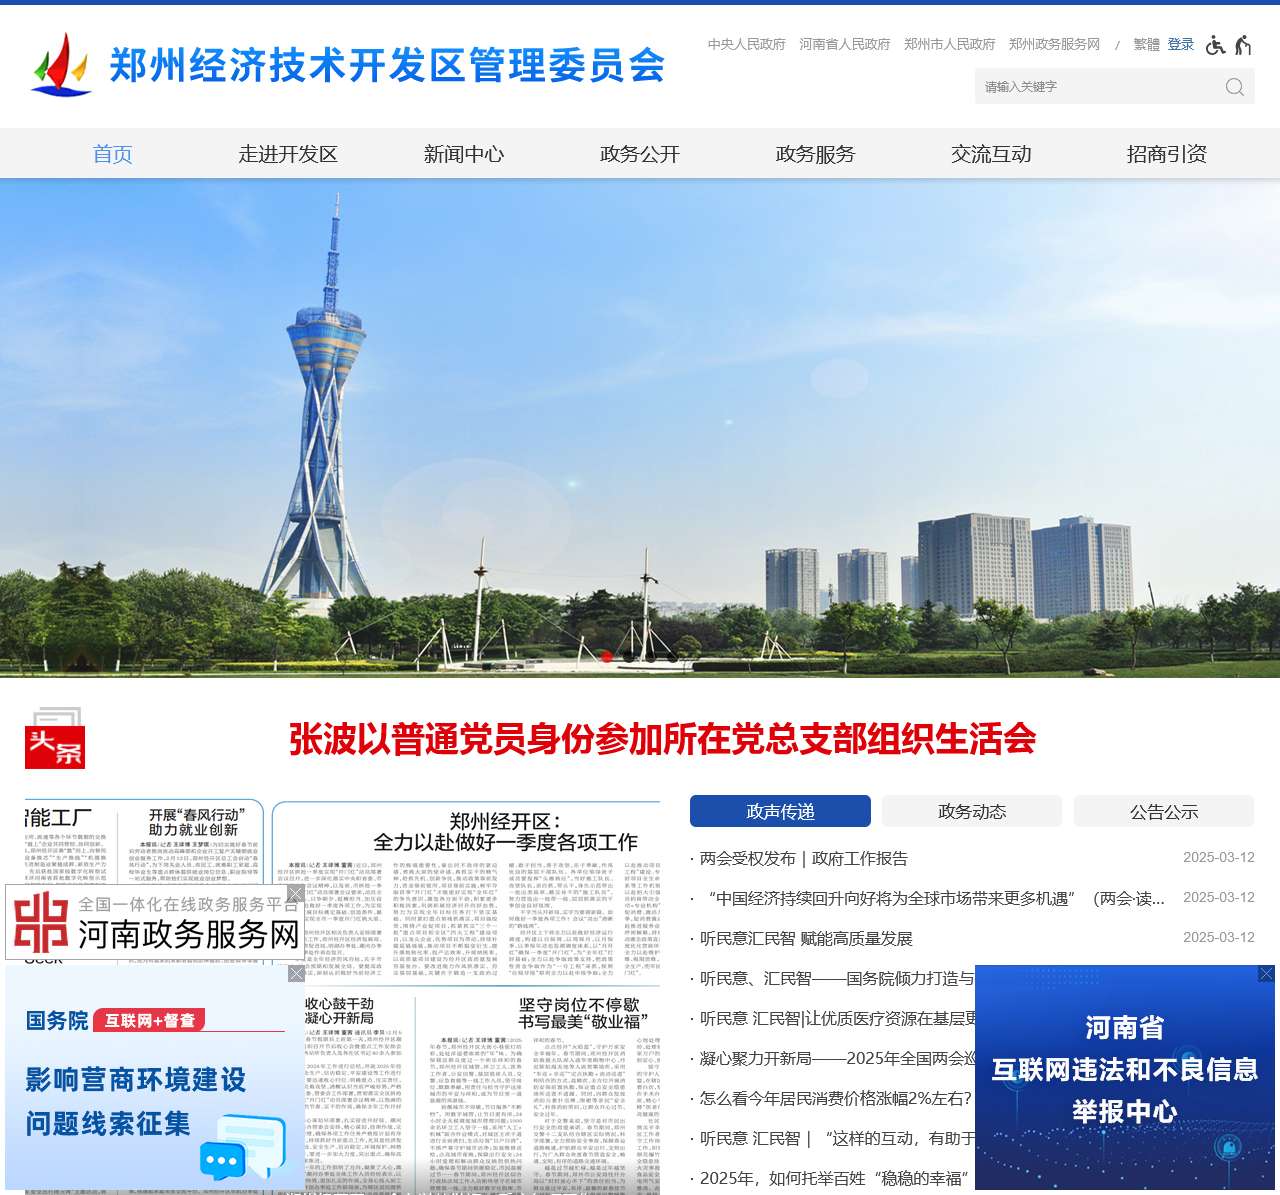Open news 听民意、汇民智——国务院倾力打造
This screenshot has width=1280, height=1195.
point(837,978)
